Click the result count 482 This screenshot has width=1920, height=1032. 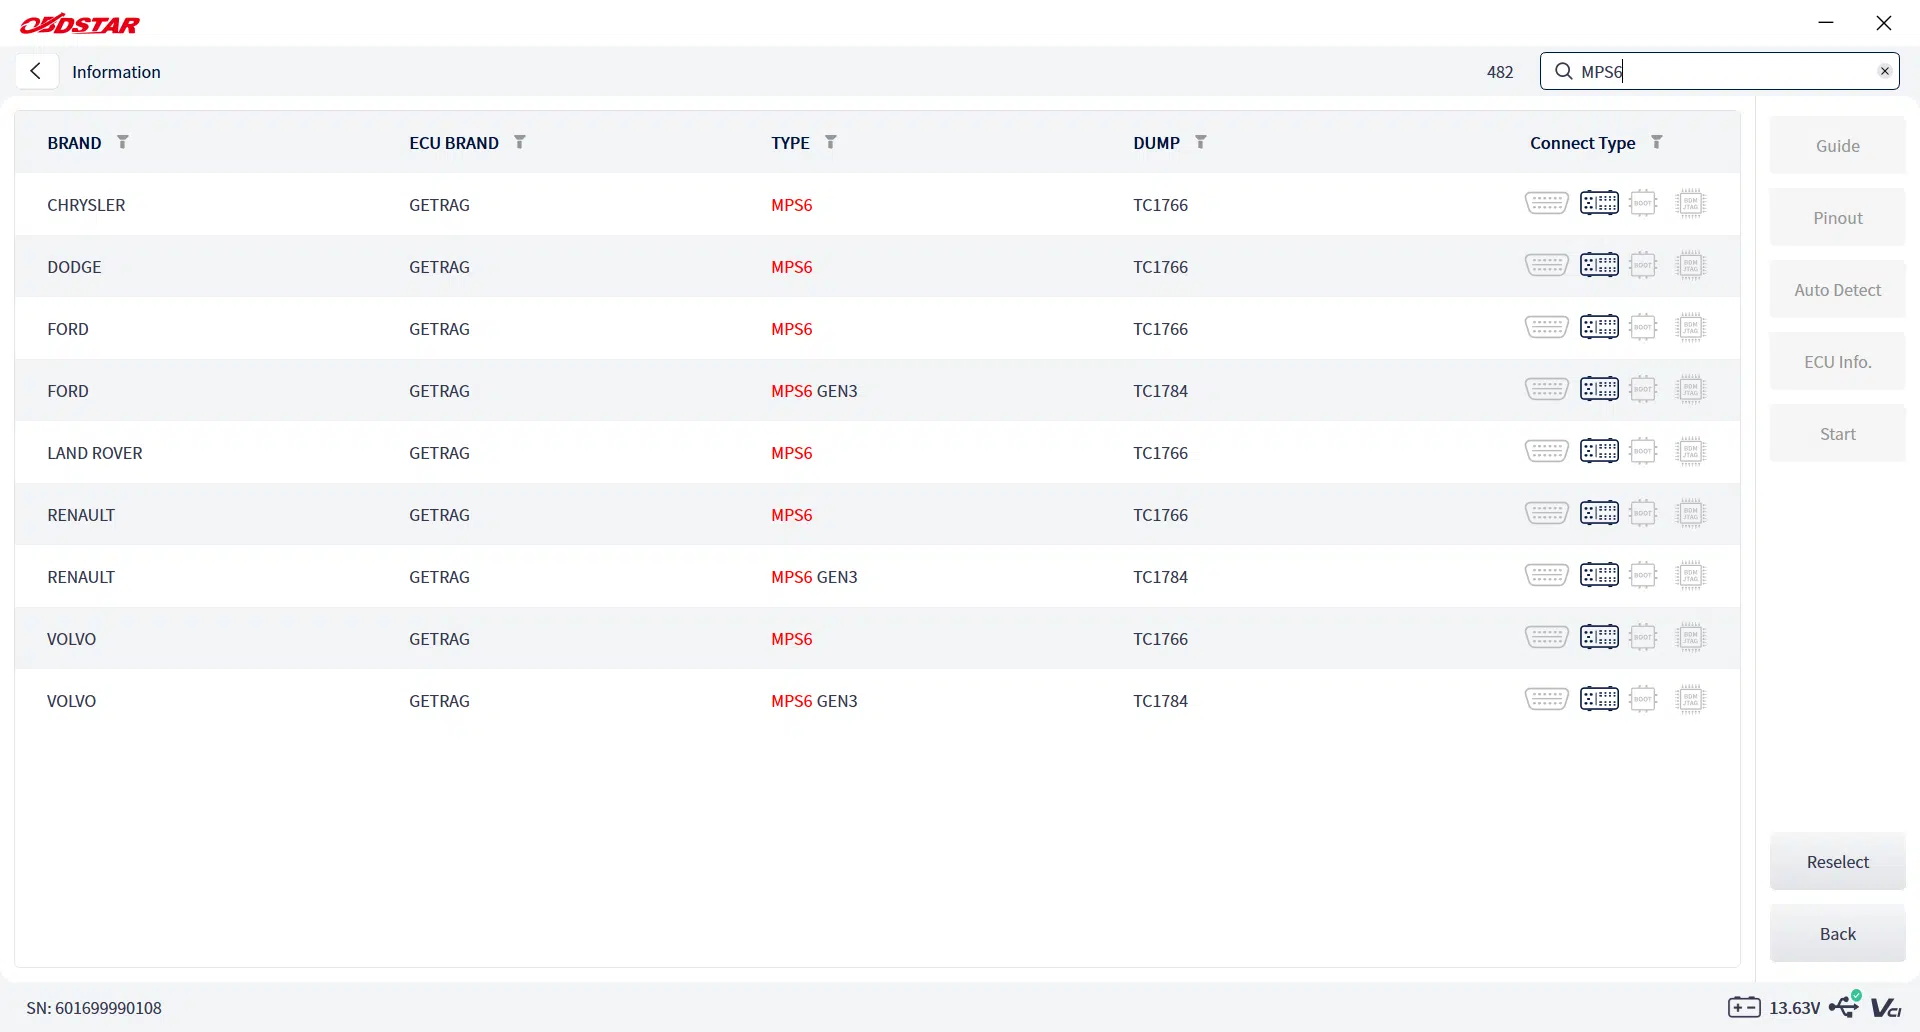(1500, 72)
